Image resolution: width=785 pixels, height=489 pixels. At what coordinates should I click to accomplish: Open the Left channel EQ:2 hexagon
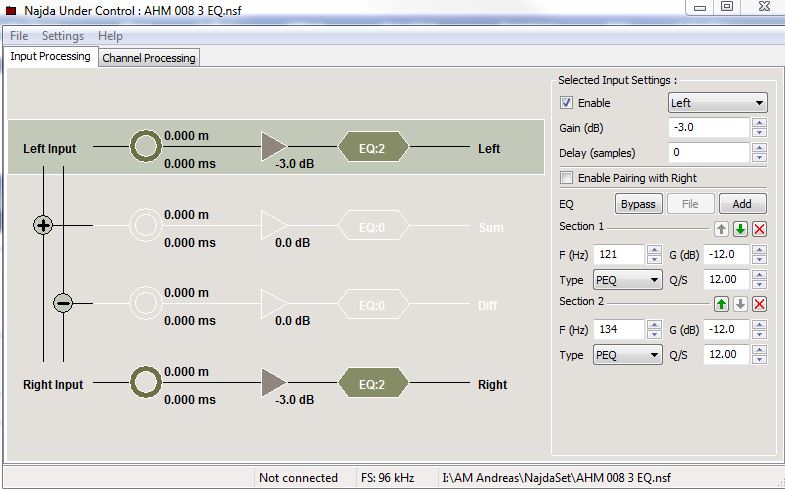coord(373,147)
